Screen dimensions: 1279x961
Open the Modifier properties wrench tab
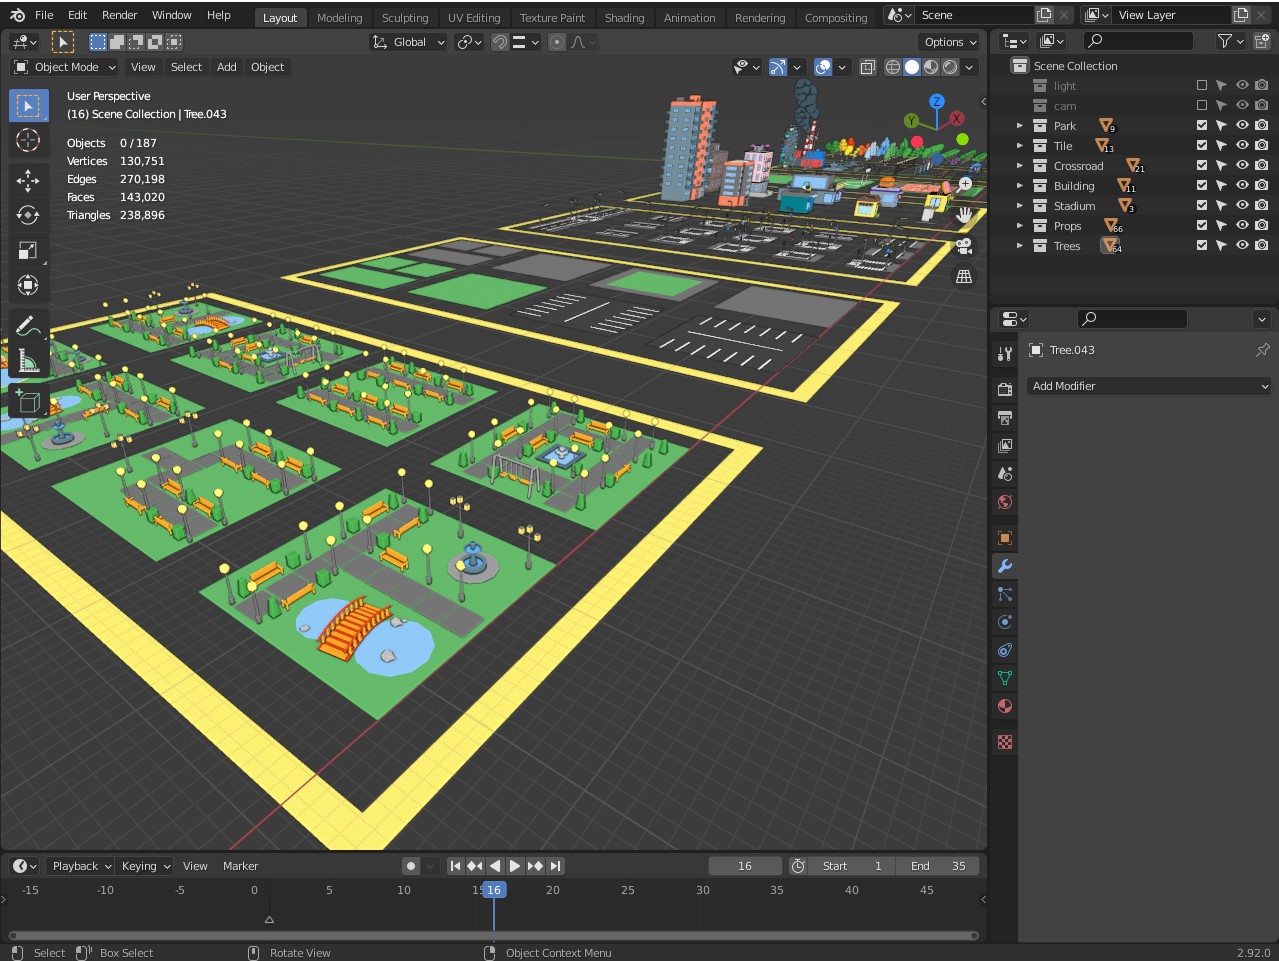1005,566
